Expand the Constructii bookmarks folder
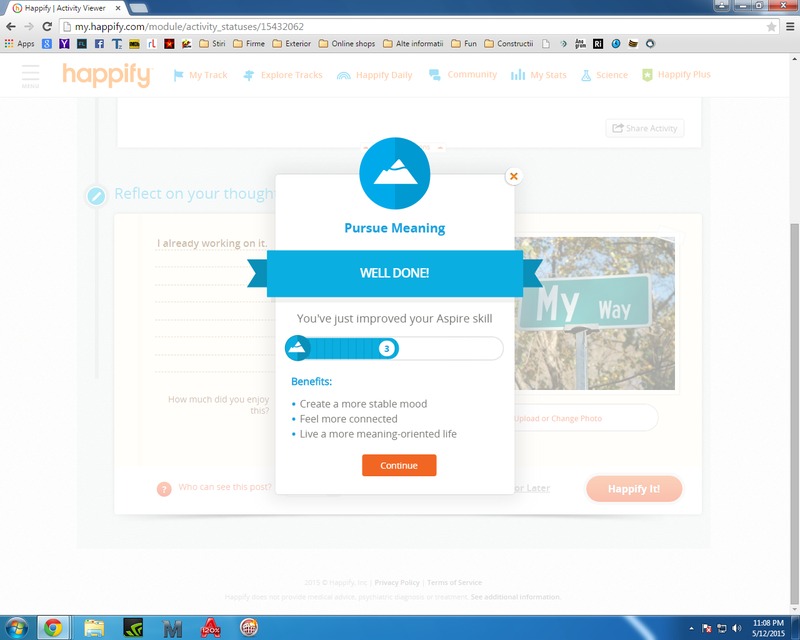800x640 pixels. (x=509, y=44)
